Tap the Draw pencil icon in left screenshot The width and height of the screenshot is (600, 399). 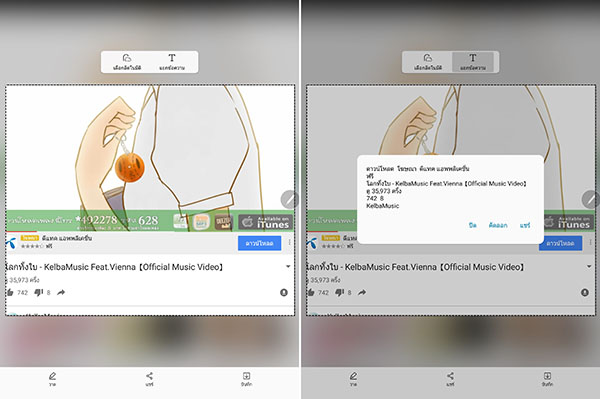[52, 376]
